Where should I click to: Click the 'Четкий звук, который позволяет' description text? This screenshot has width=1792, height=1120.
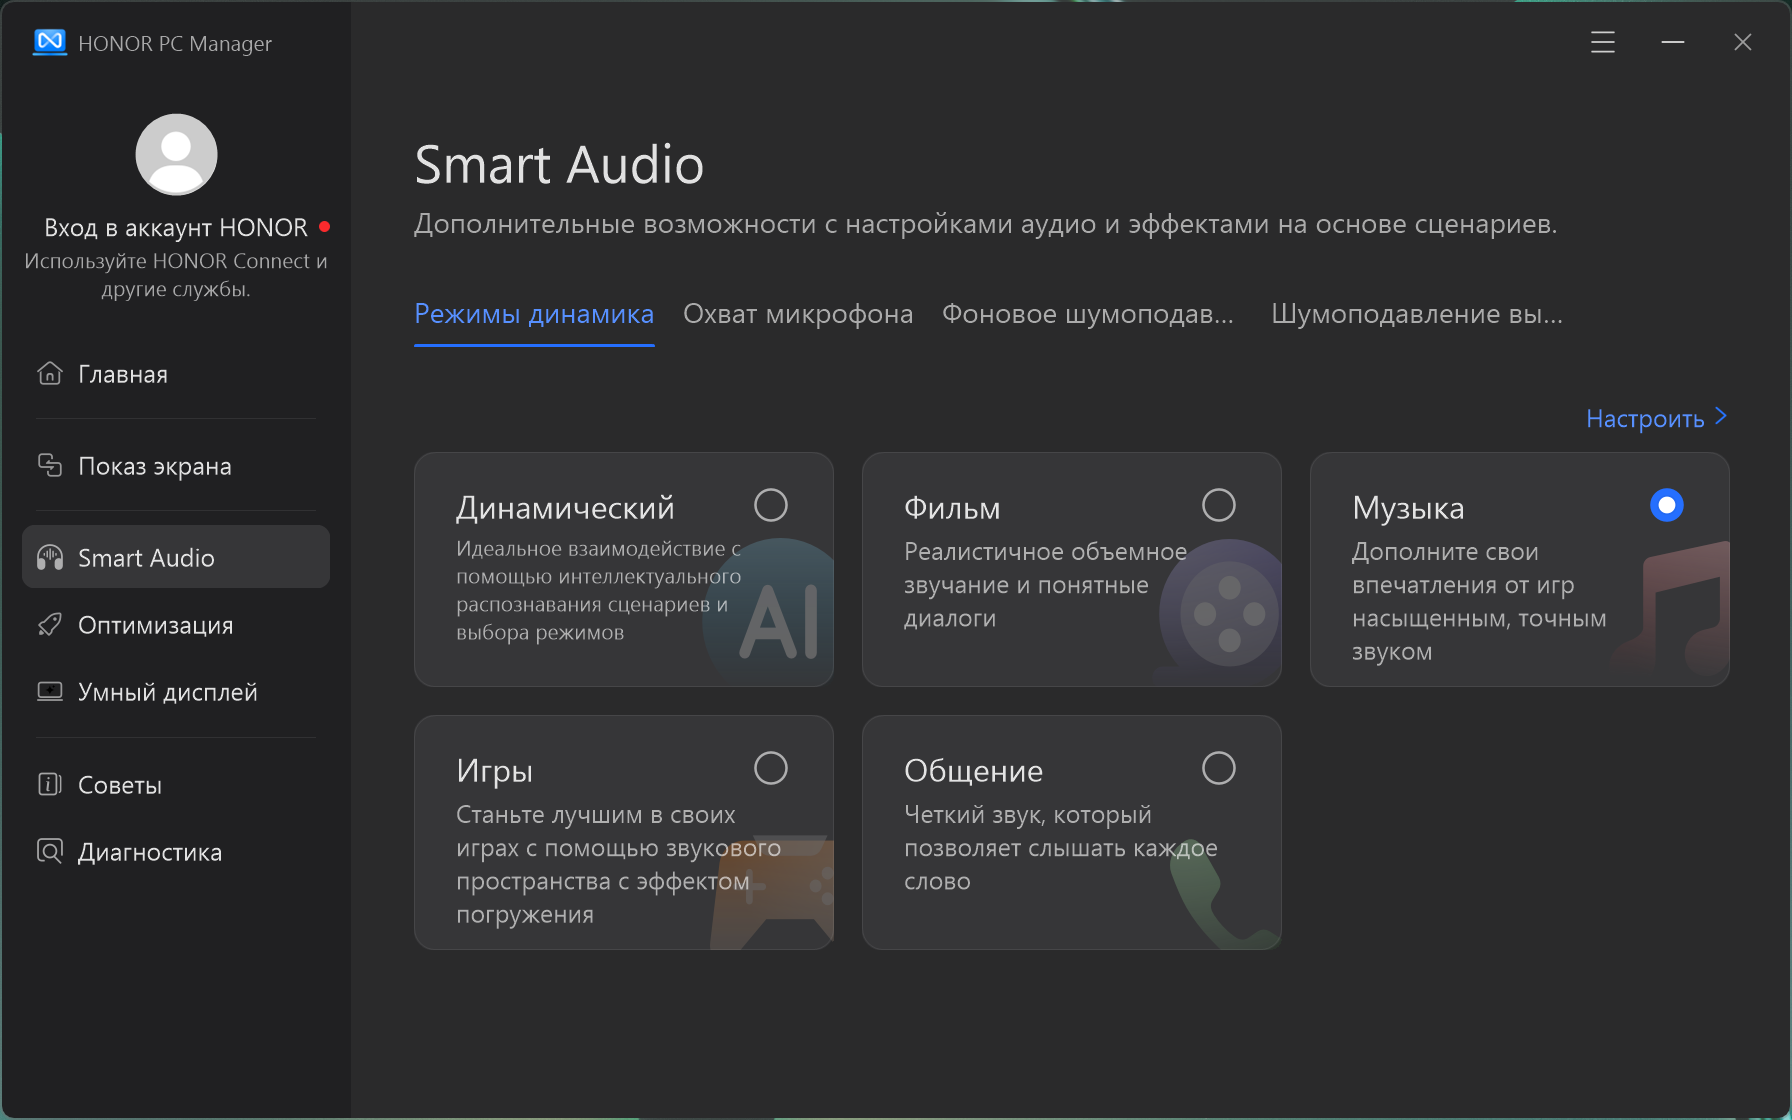pos(1061,848)
